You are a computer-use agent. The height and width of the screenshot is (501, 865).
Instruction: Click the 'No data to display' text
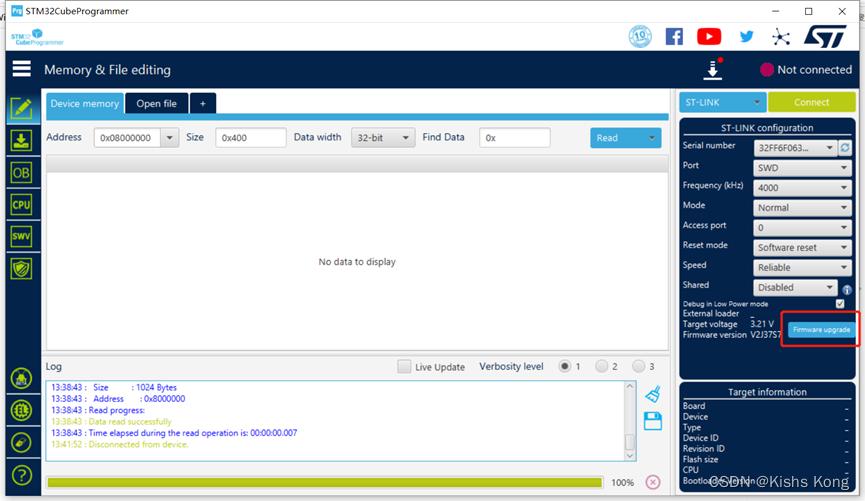(357, 262)
